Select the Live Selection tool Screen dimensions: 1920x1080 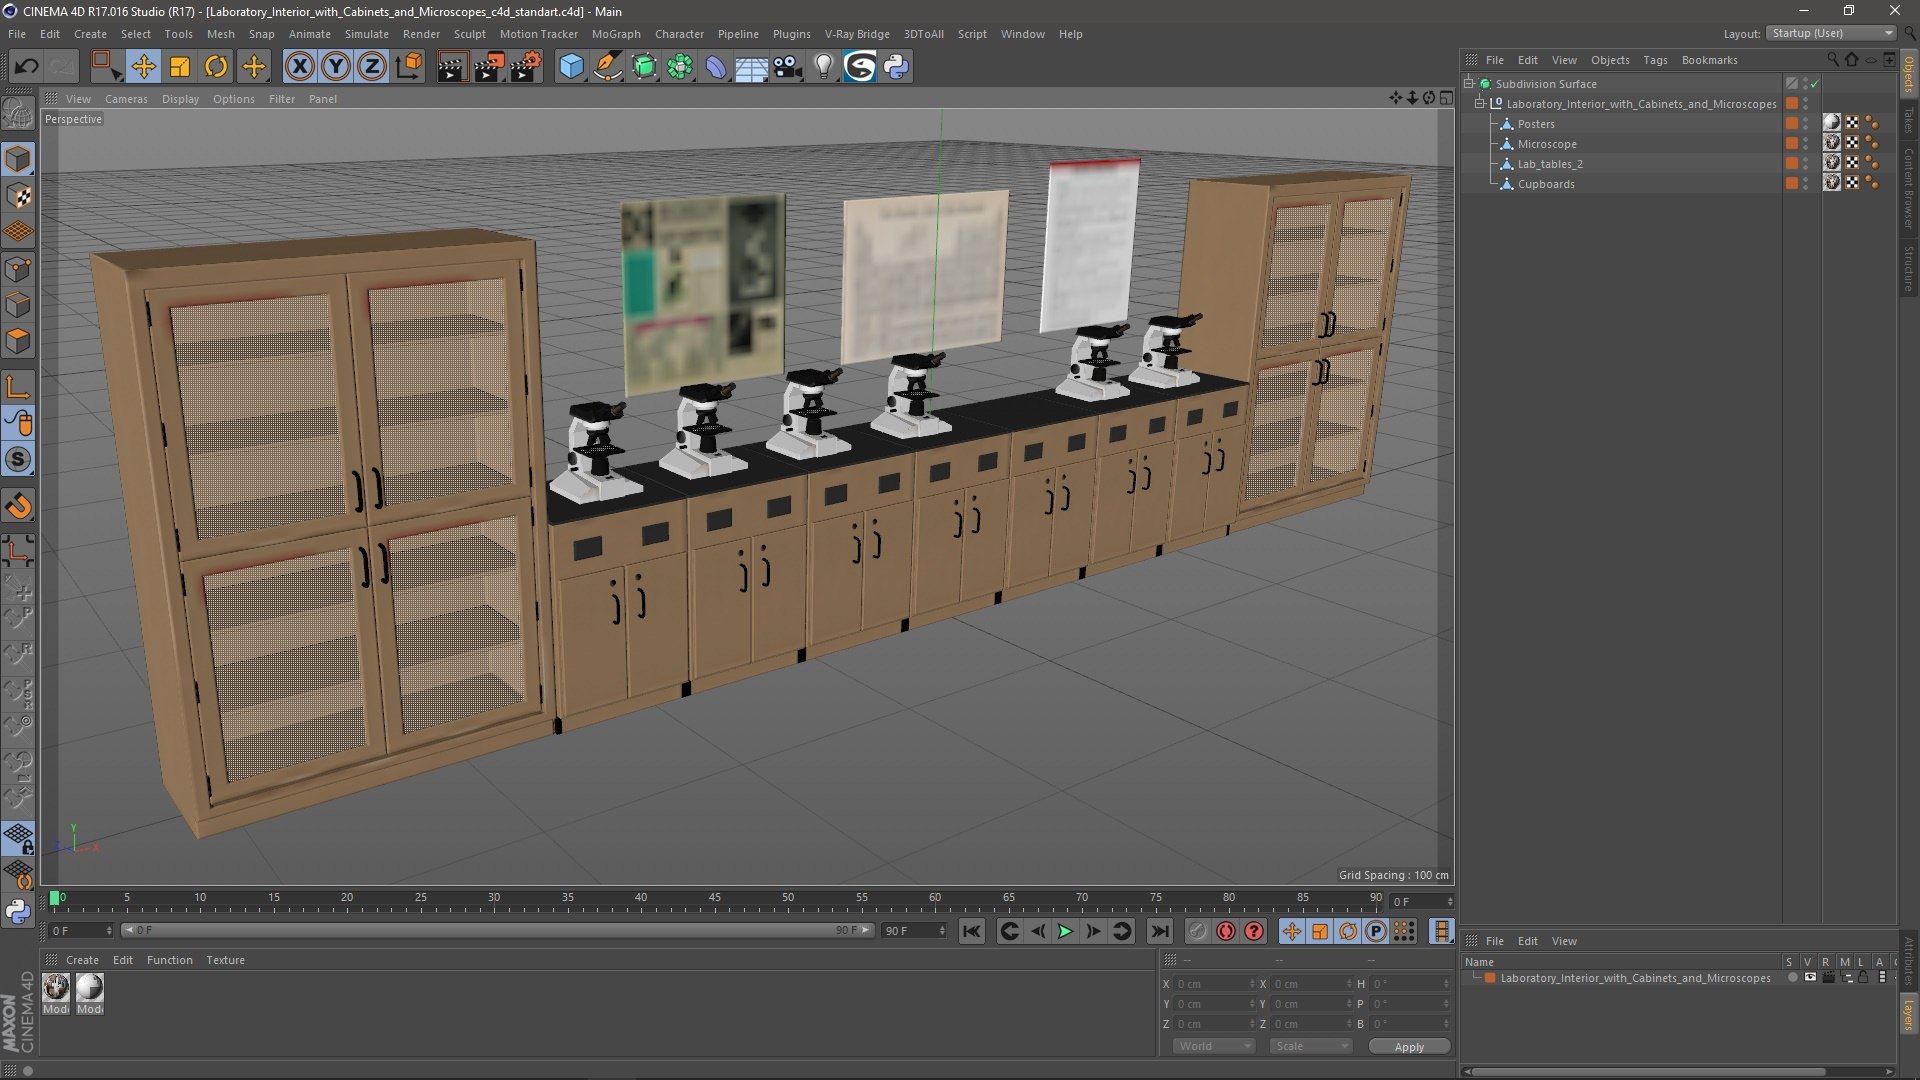point(105,67)
